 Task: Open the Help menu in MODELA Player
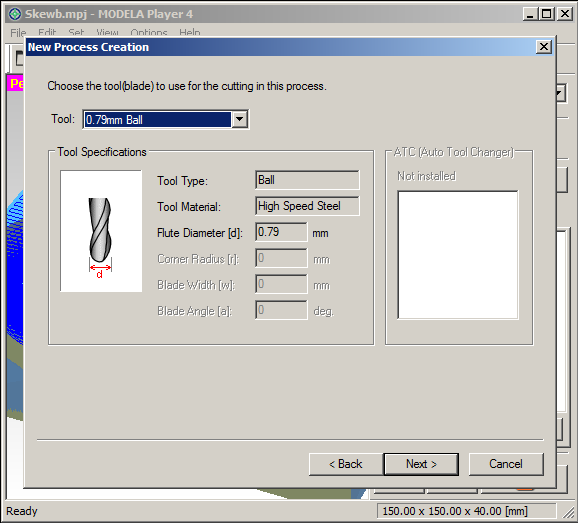point(190,32)
